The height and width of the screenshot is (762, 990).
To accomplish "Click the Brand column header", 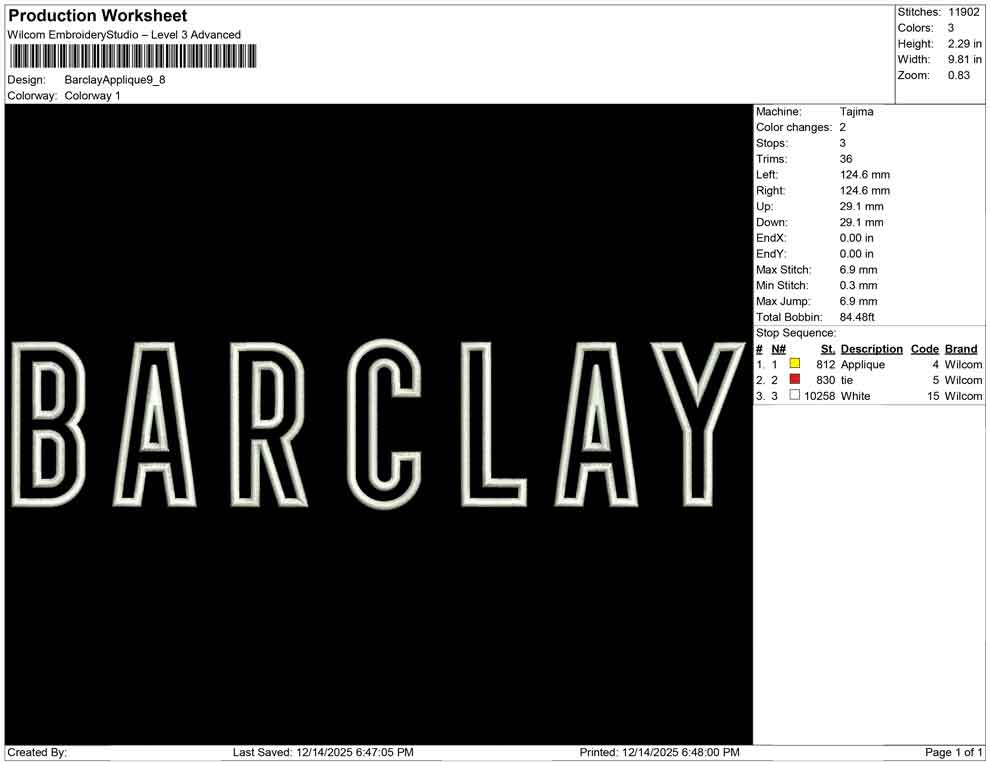I will (x=961, y=349).
